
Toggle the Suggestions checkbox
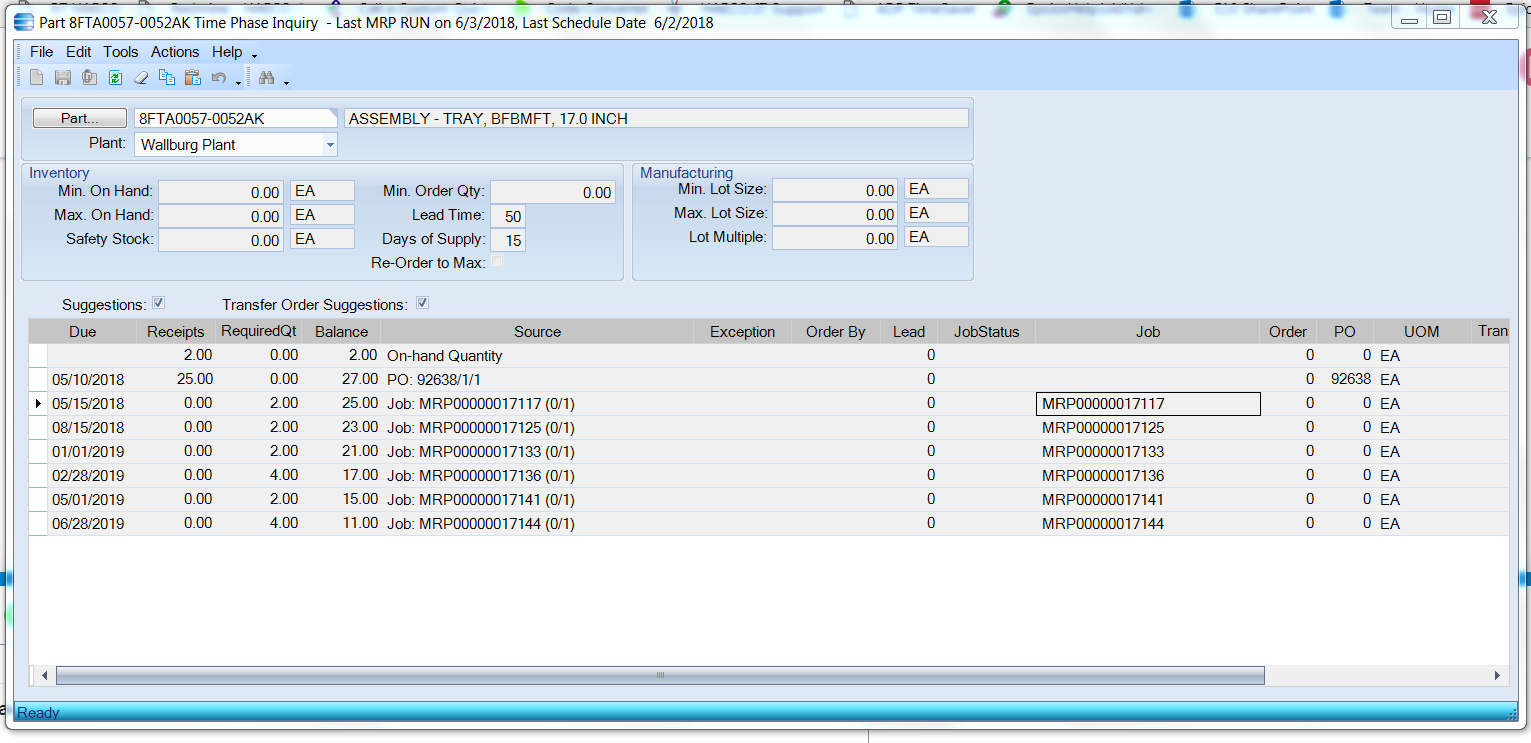158,303
